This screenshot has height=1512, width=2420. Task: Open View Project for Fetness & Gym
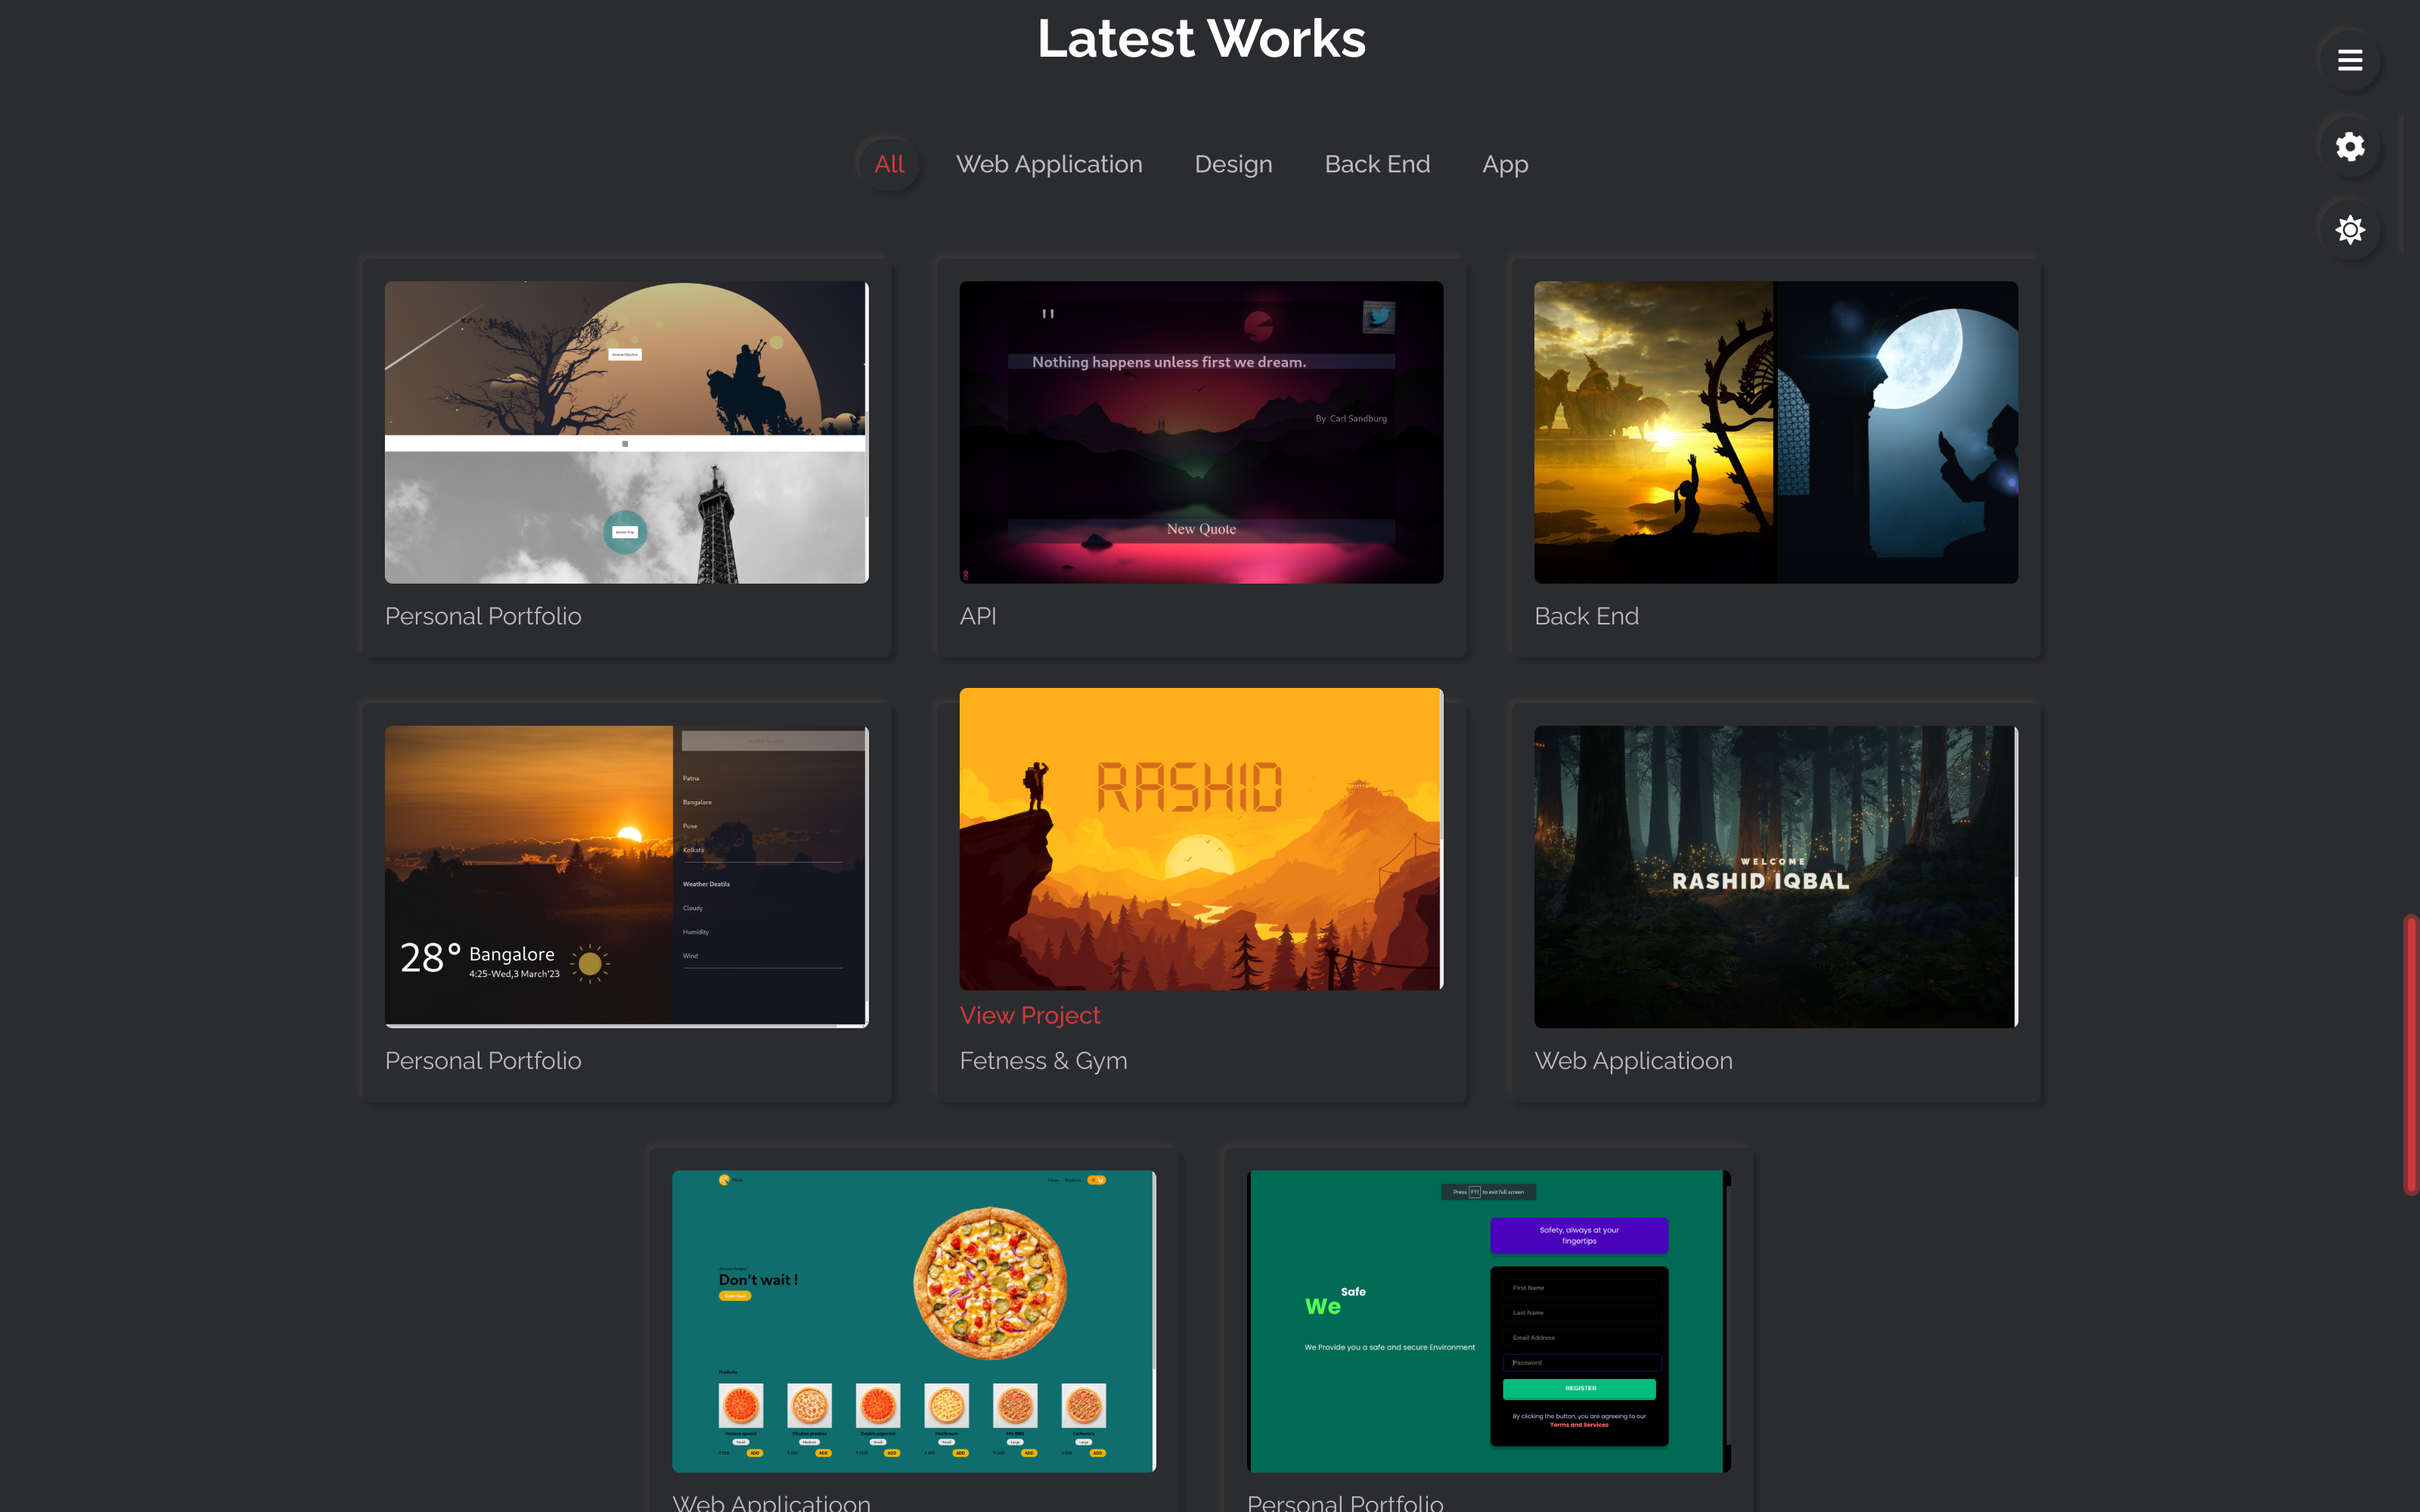coord(1029,1015)
